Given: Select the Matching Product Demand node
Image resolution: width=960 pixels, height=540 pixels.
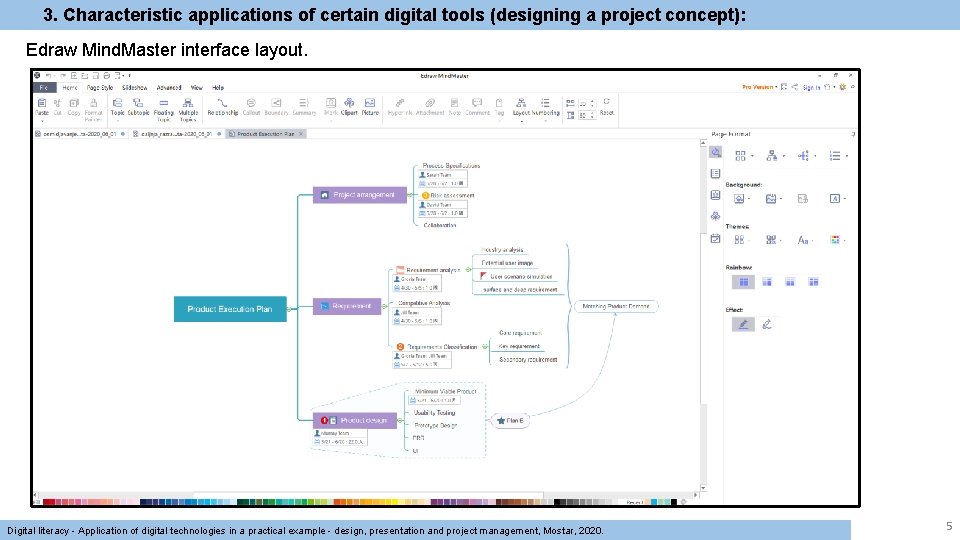Looking at the screenshot, I should (616, 306).
